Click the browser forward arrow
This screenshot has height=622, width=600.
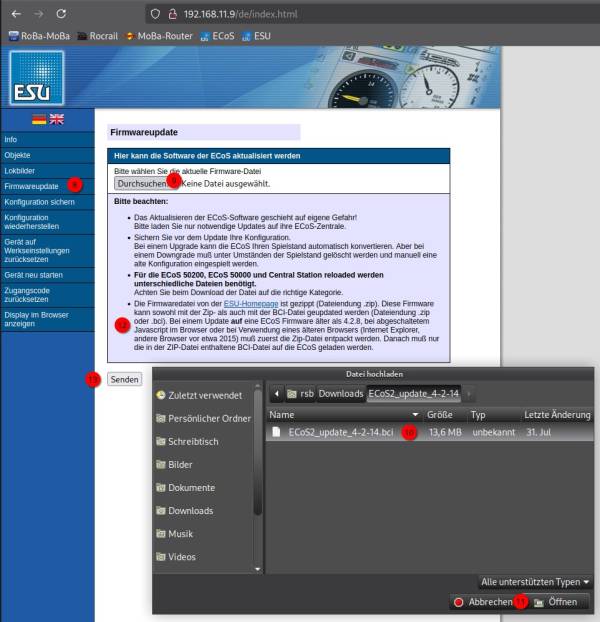[x=38, y=14]
